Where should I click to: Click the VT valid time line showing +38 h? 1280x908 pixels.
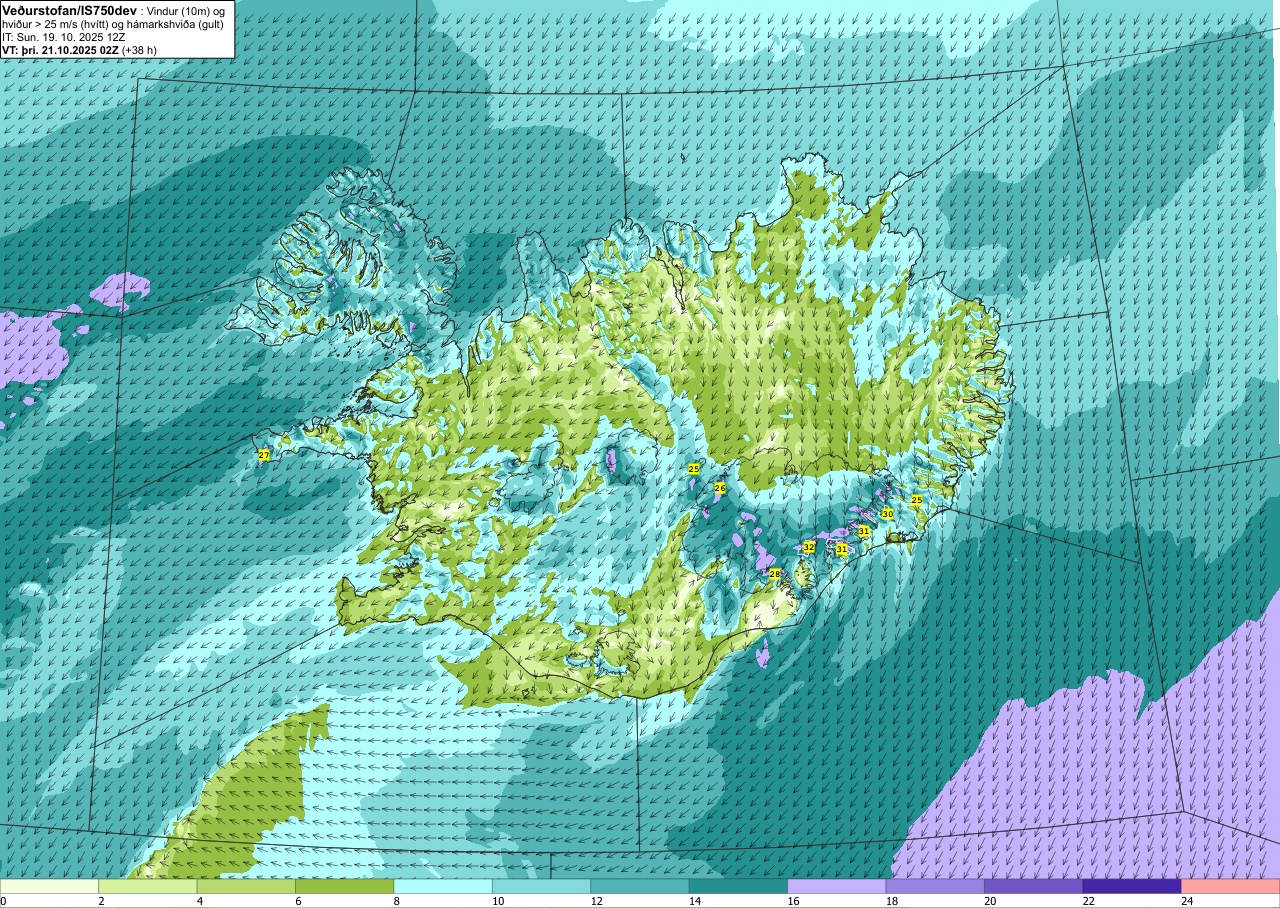tap(79, 50)
